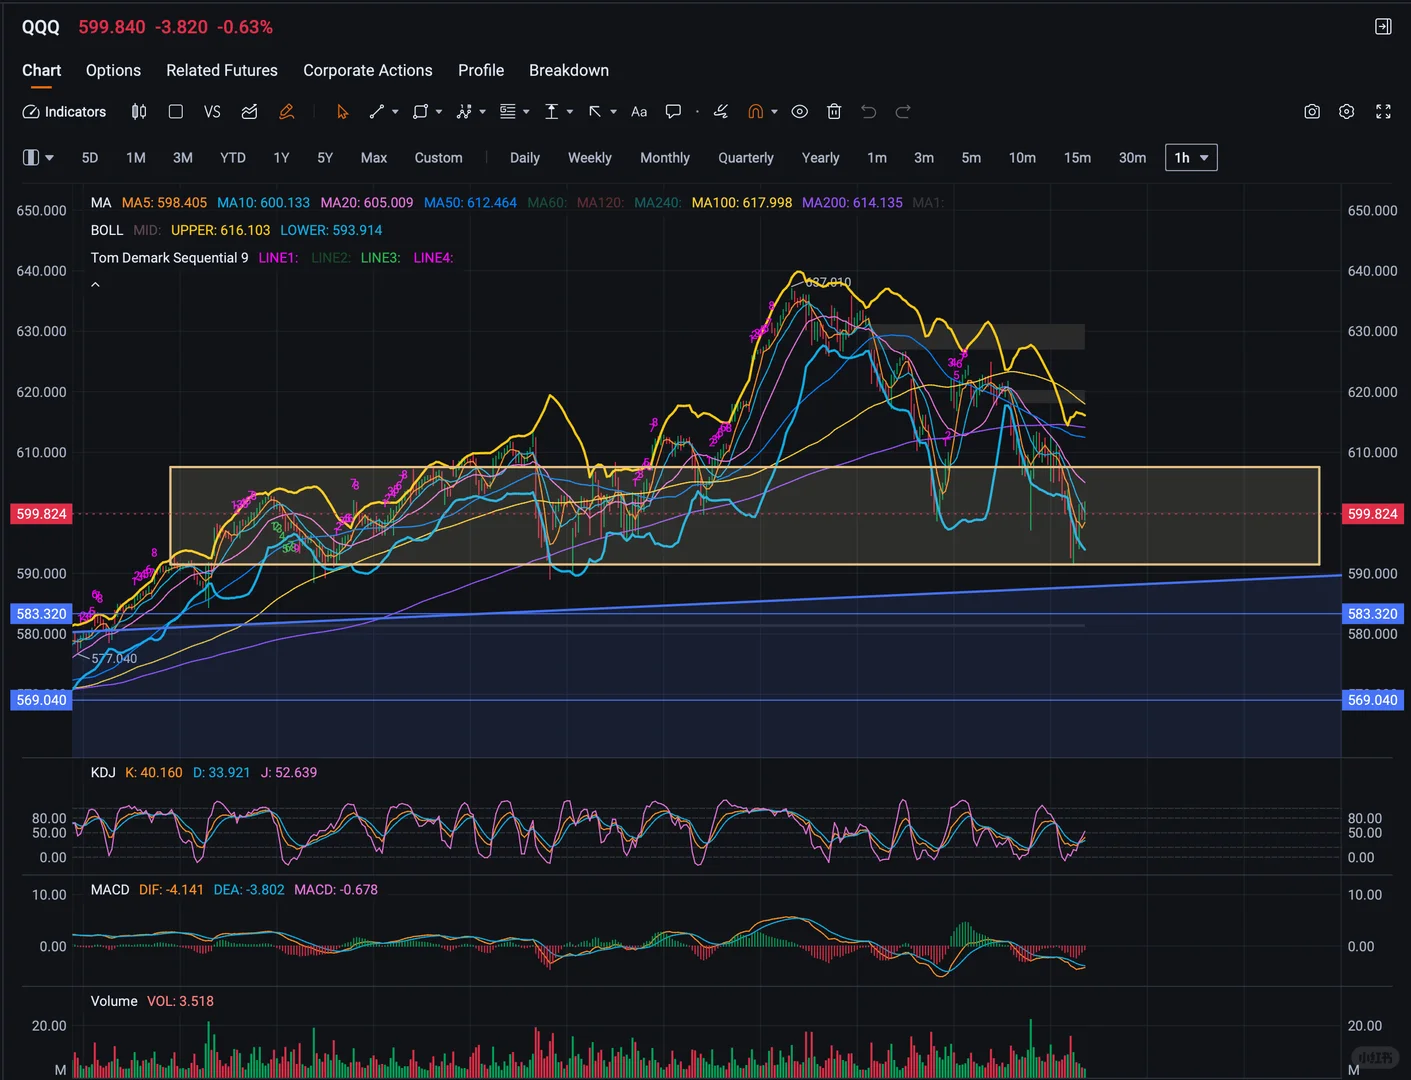Select the price range measure tool

[x=551, y=112]
